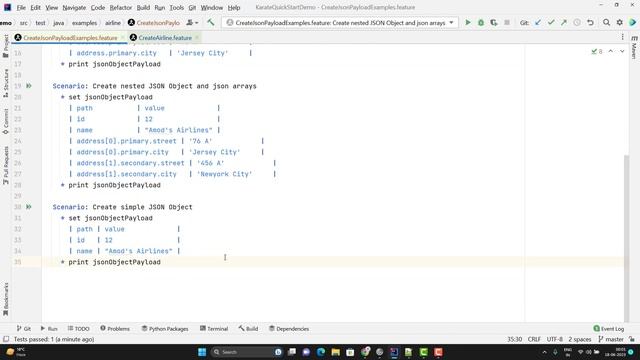Update project via Git blue arrow
This screenshot has height=360, width=640.
pyautogui.click(x=538, y=23)
